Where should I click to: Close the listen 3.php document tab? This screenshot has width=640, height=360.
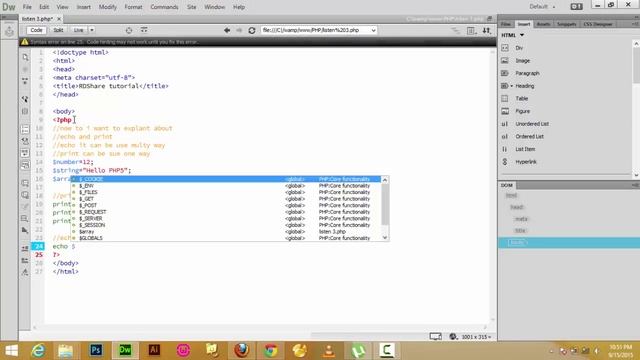(59, 19)
